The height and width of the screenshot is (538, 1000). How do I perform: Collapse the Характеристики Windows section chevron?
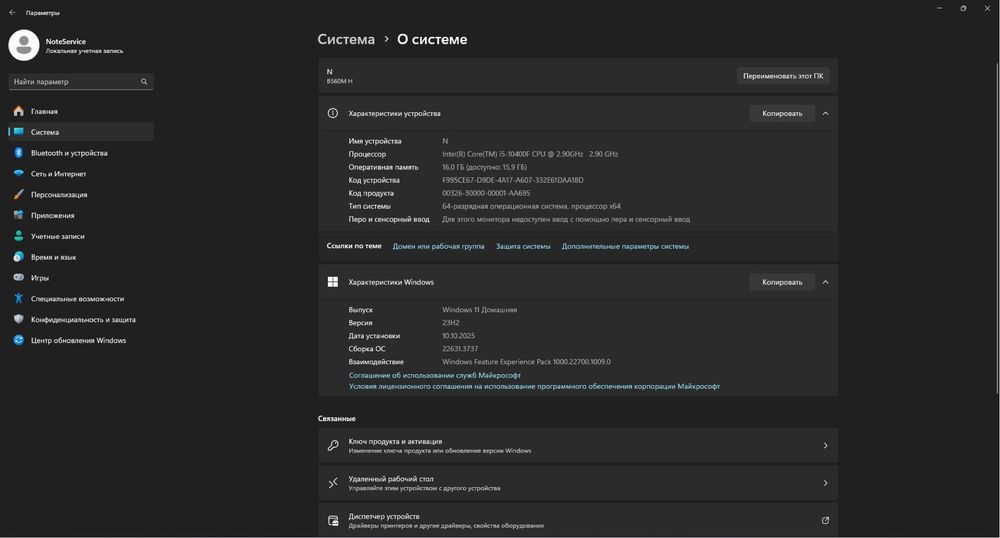click(x=825, y=282)
